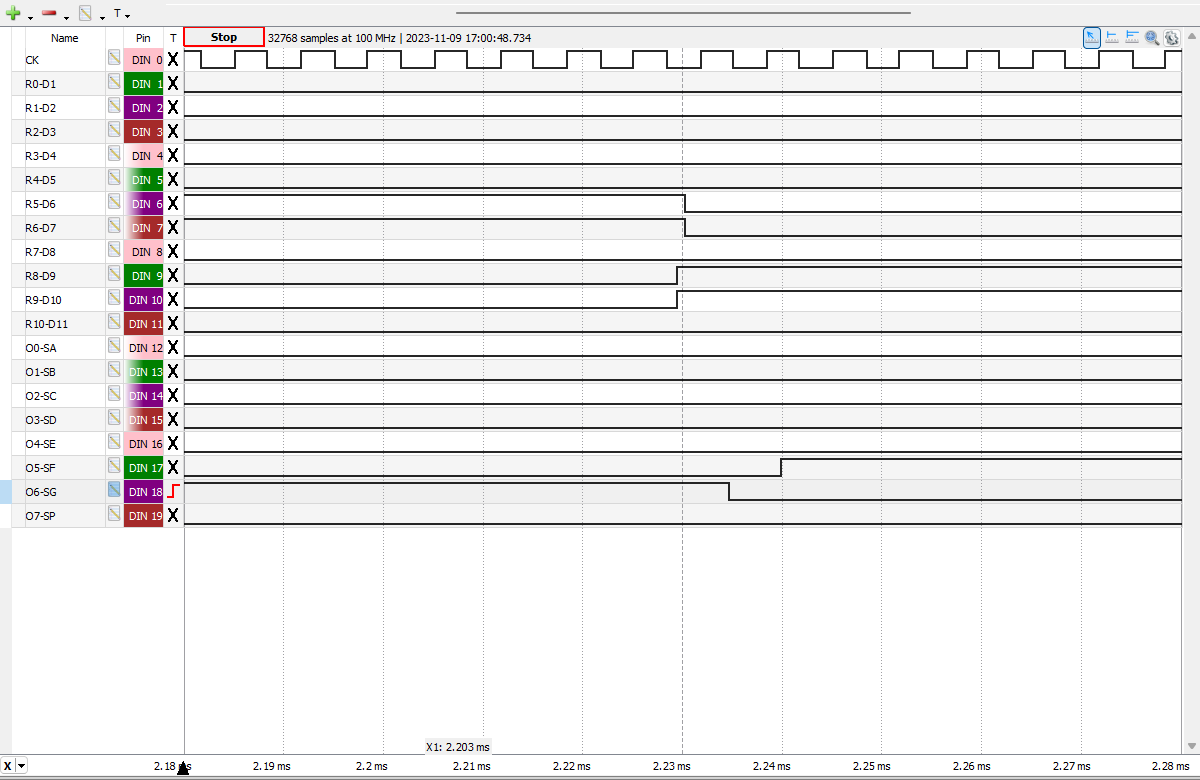Image resolution: width=1200 pixels, height=780 pixels.
Task: Activate the dual cursor measurement tool
Action: pyautogui.click(x=1132, y=37)
